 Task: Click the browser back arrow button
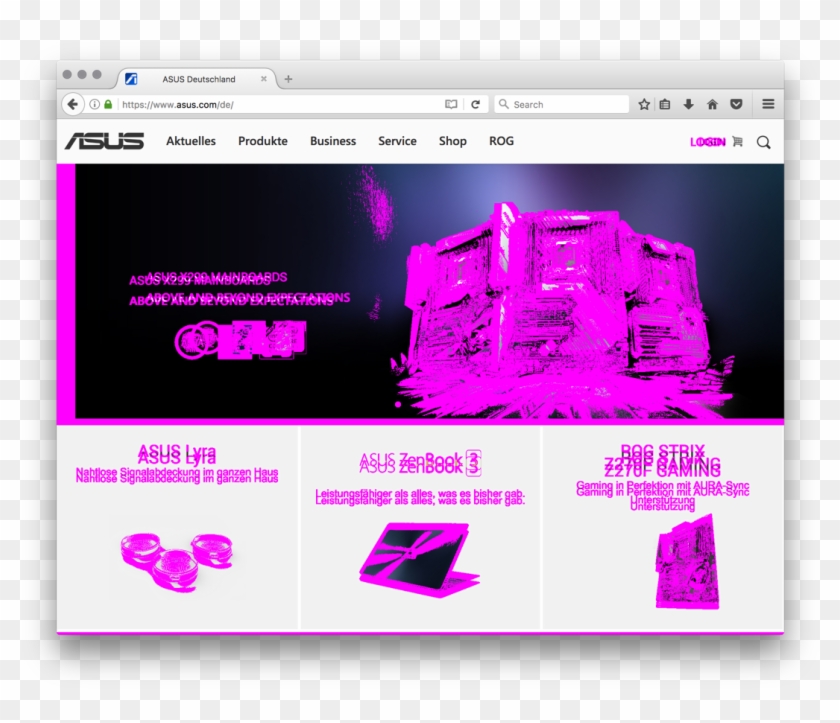(x=73, y=104)
